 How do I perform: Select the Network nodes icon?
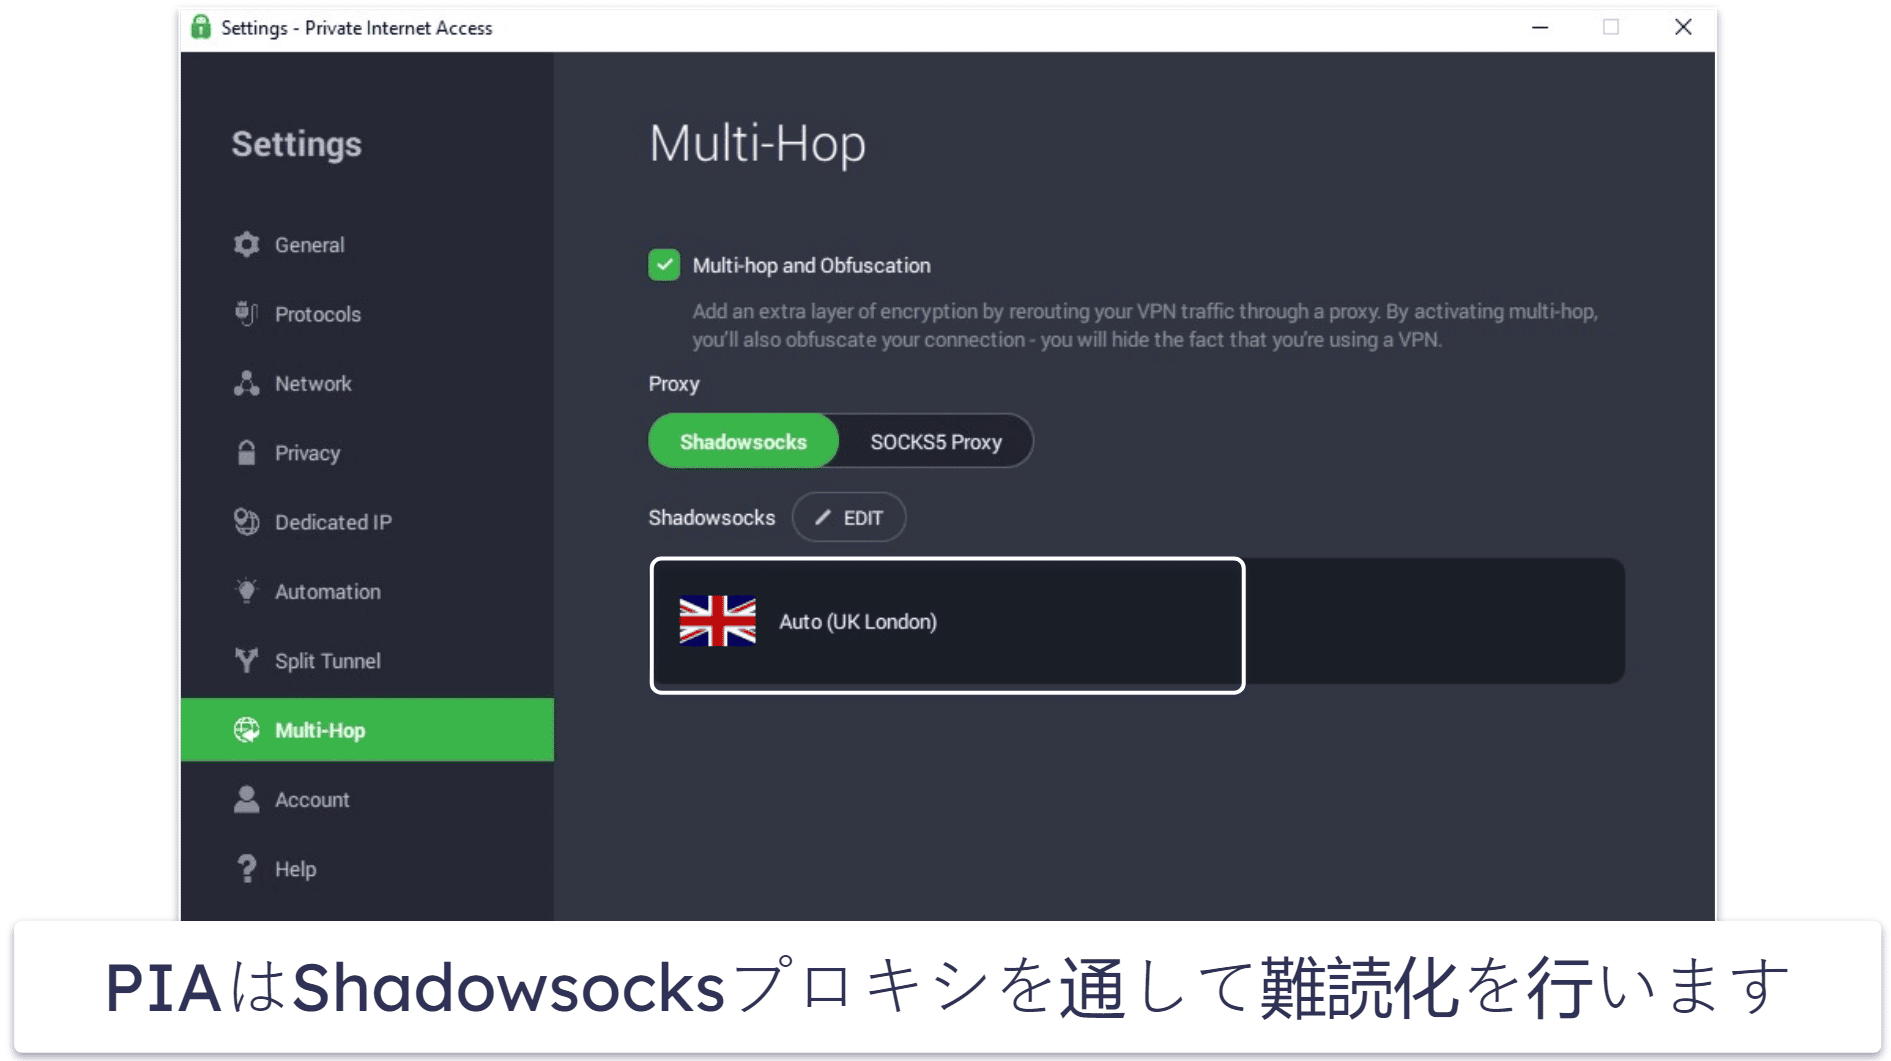coord(246,383)
